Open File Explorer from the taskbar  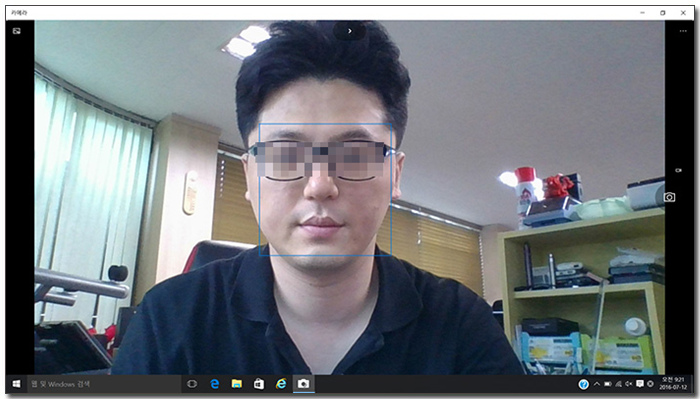click(237, 384)
